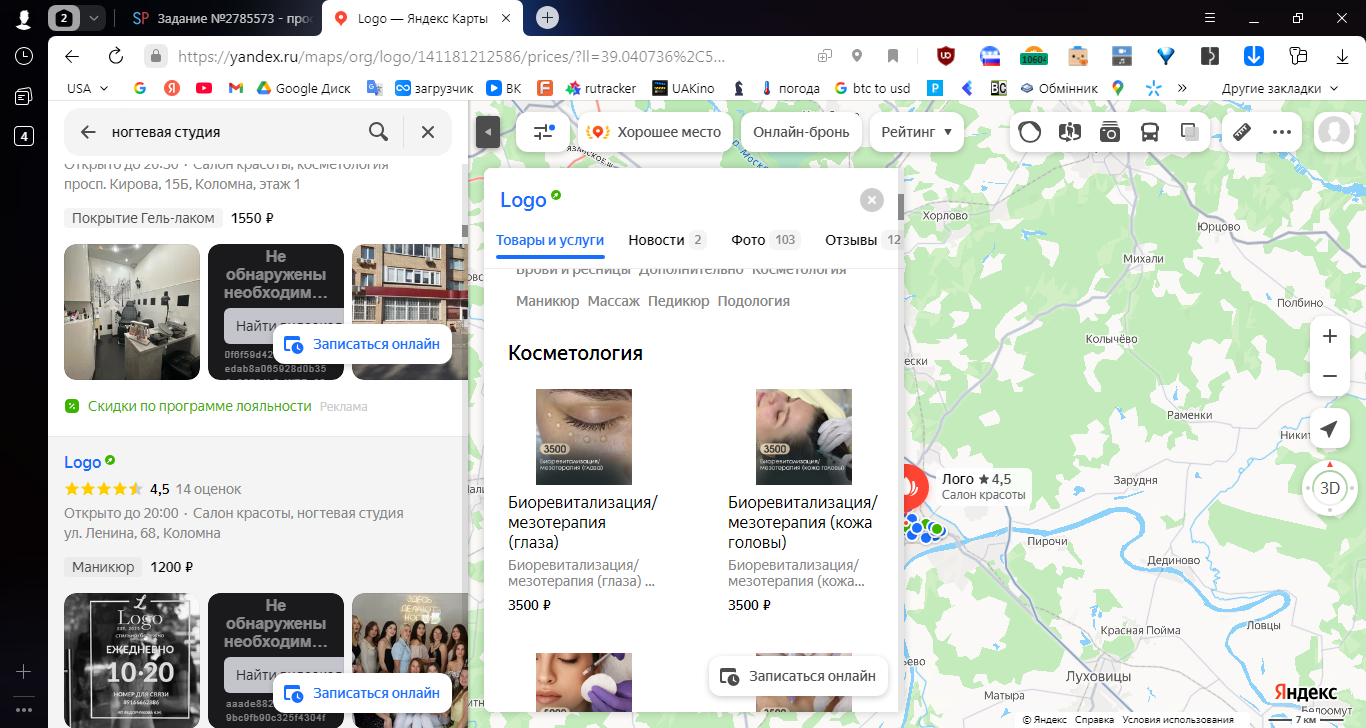Click Покрытие Гель-лаком service tag
The width and height of the screenshot is (1366, 728).
[144, 218]
